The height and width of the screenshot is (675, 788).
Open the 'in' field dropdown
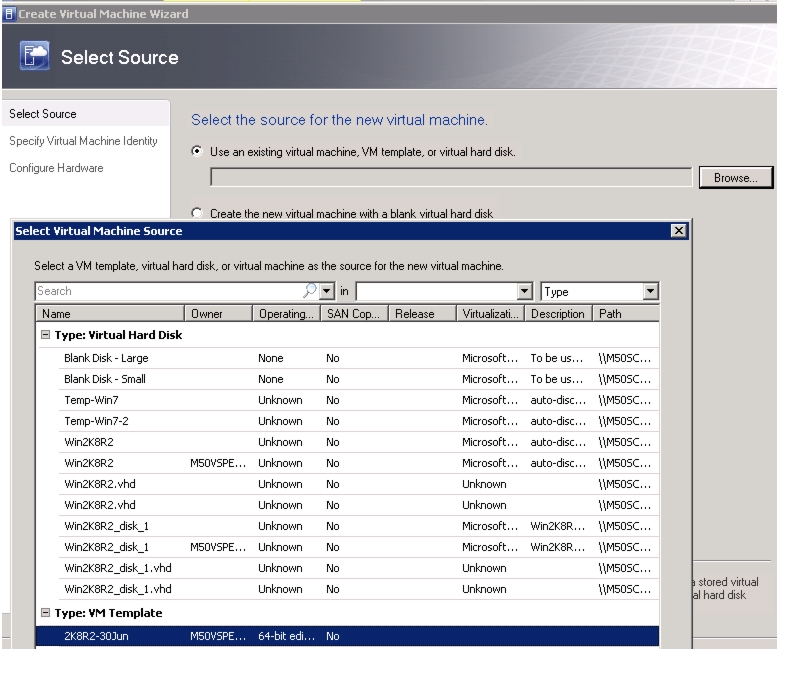click(x=524, y=291)
